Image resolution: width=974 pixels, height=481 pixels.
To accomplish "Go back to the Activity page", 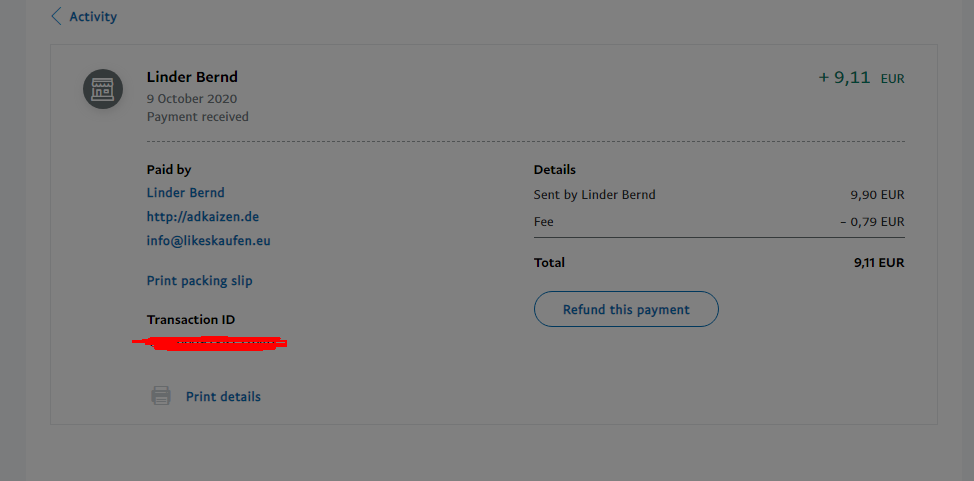I will click(92, 17).
